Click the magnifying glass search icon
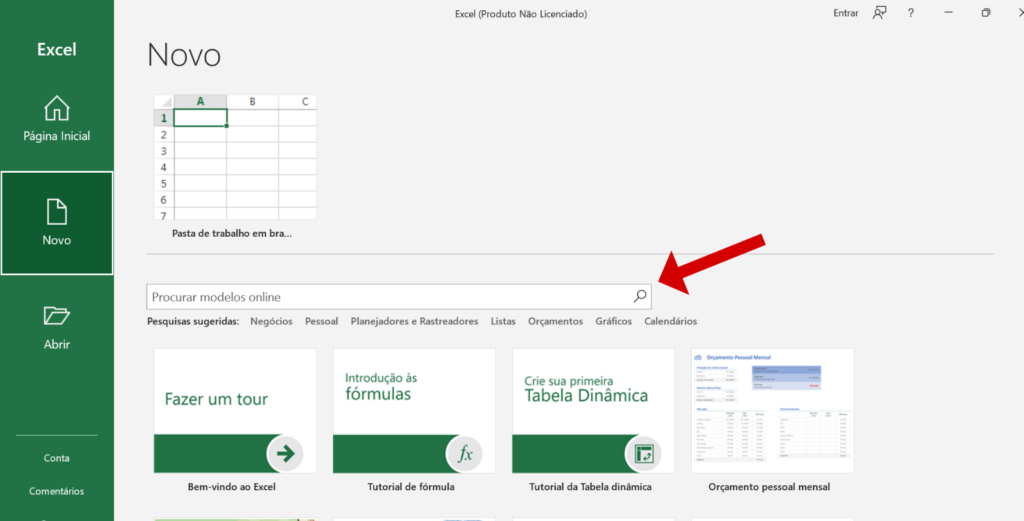This screenshot has width=1024, height=521. click(x=640, y=296)
